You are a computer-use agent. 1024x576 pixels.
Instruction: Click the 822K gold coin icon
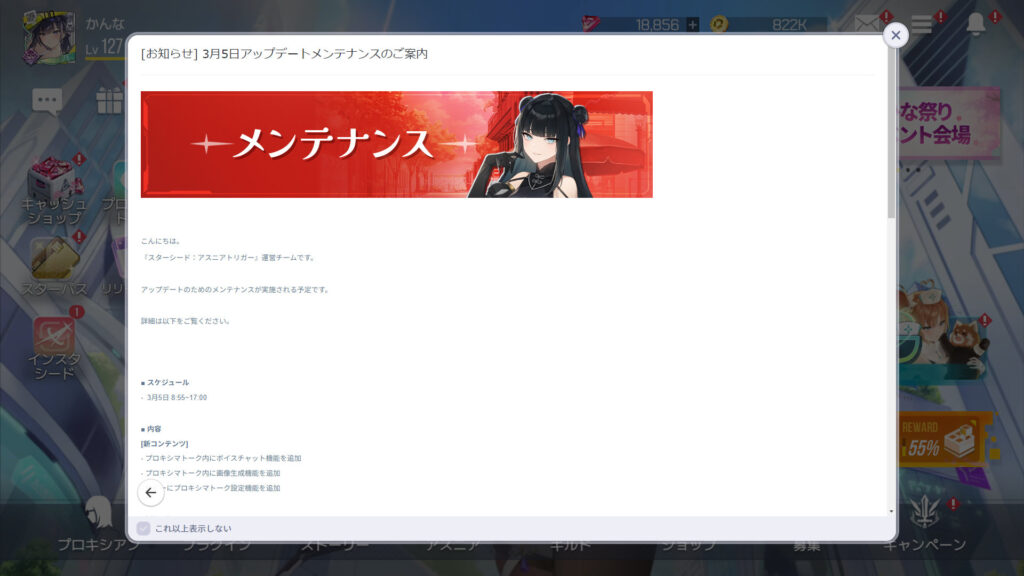tap(718, 24)
